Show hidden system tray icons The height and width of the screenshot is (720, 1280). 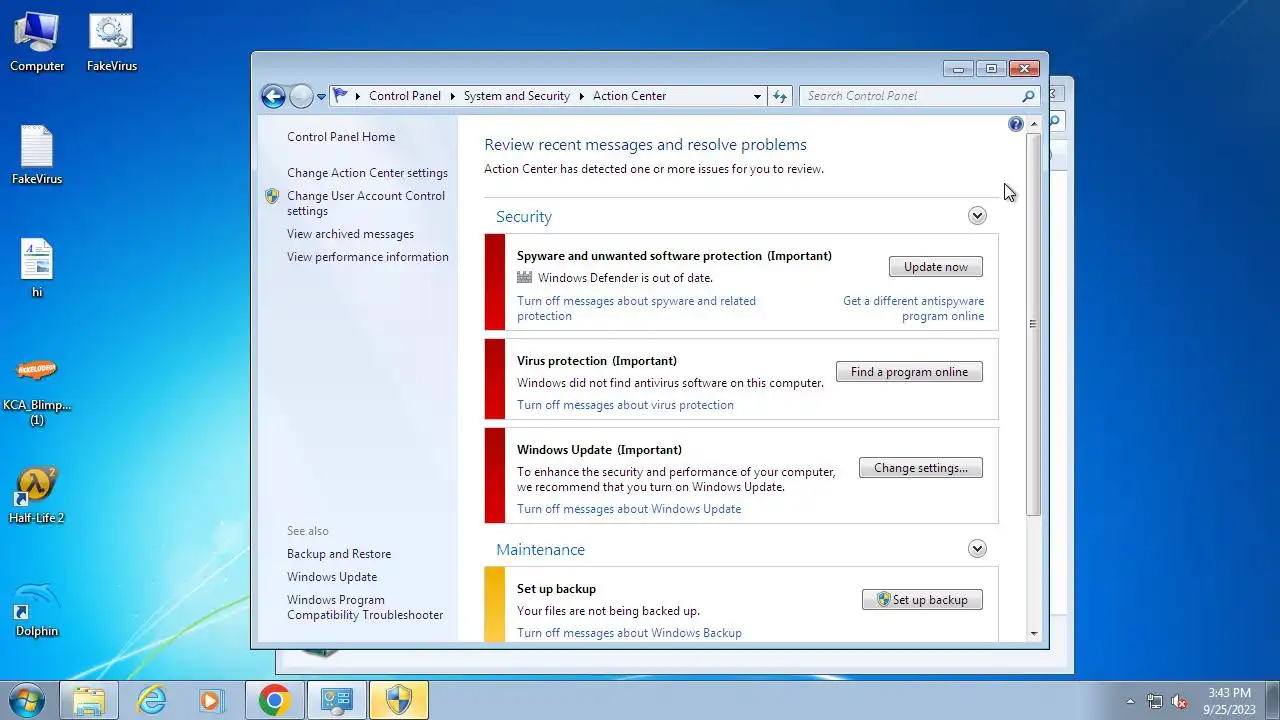pos(1131,701)
